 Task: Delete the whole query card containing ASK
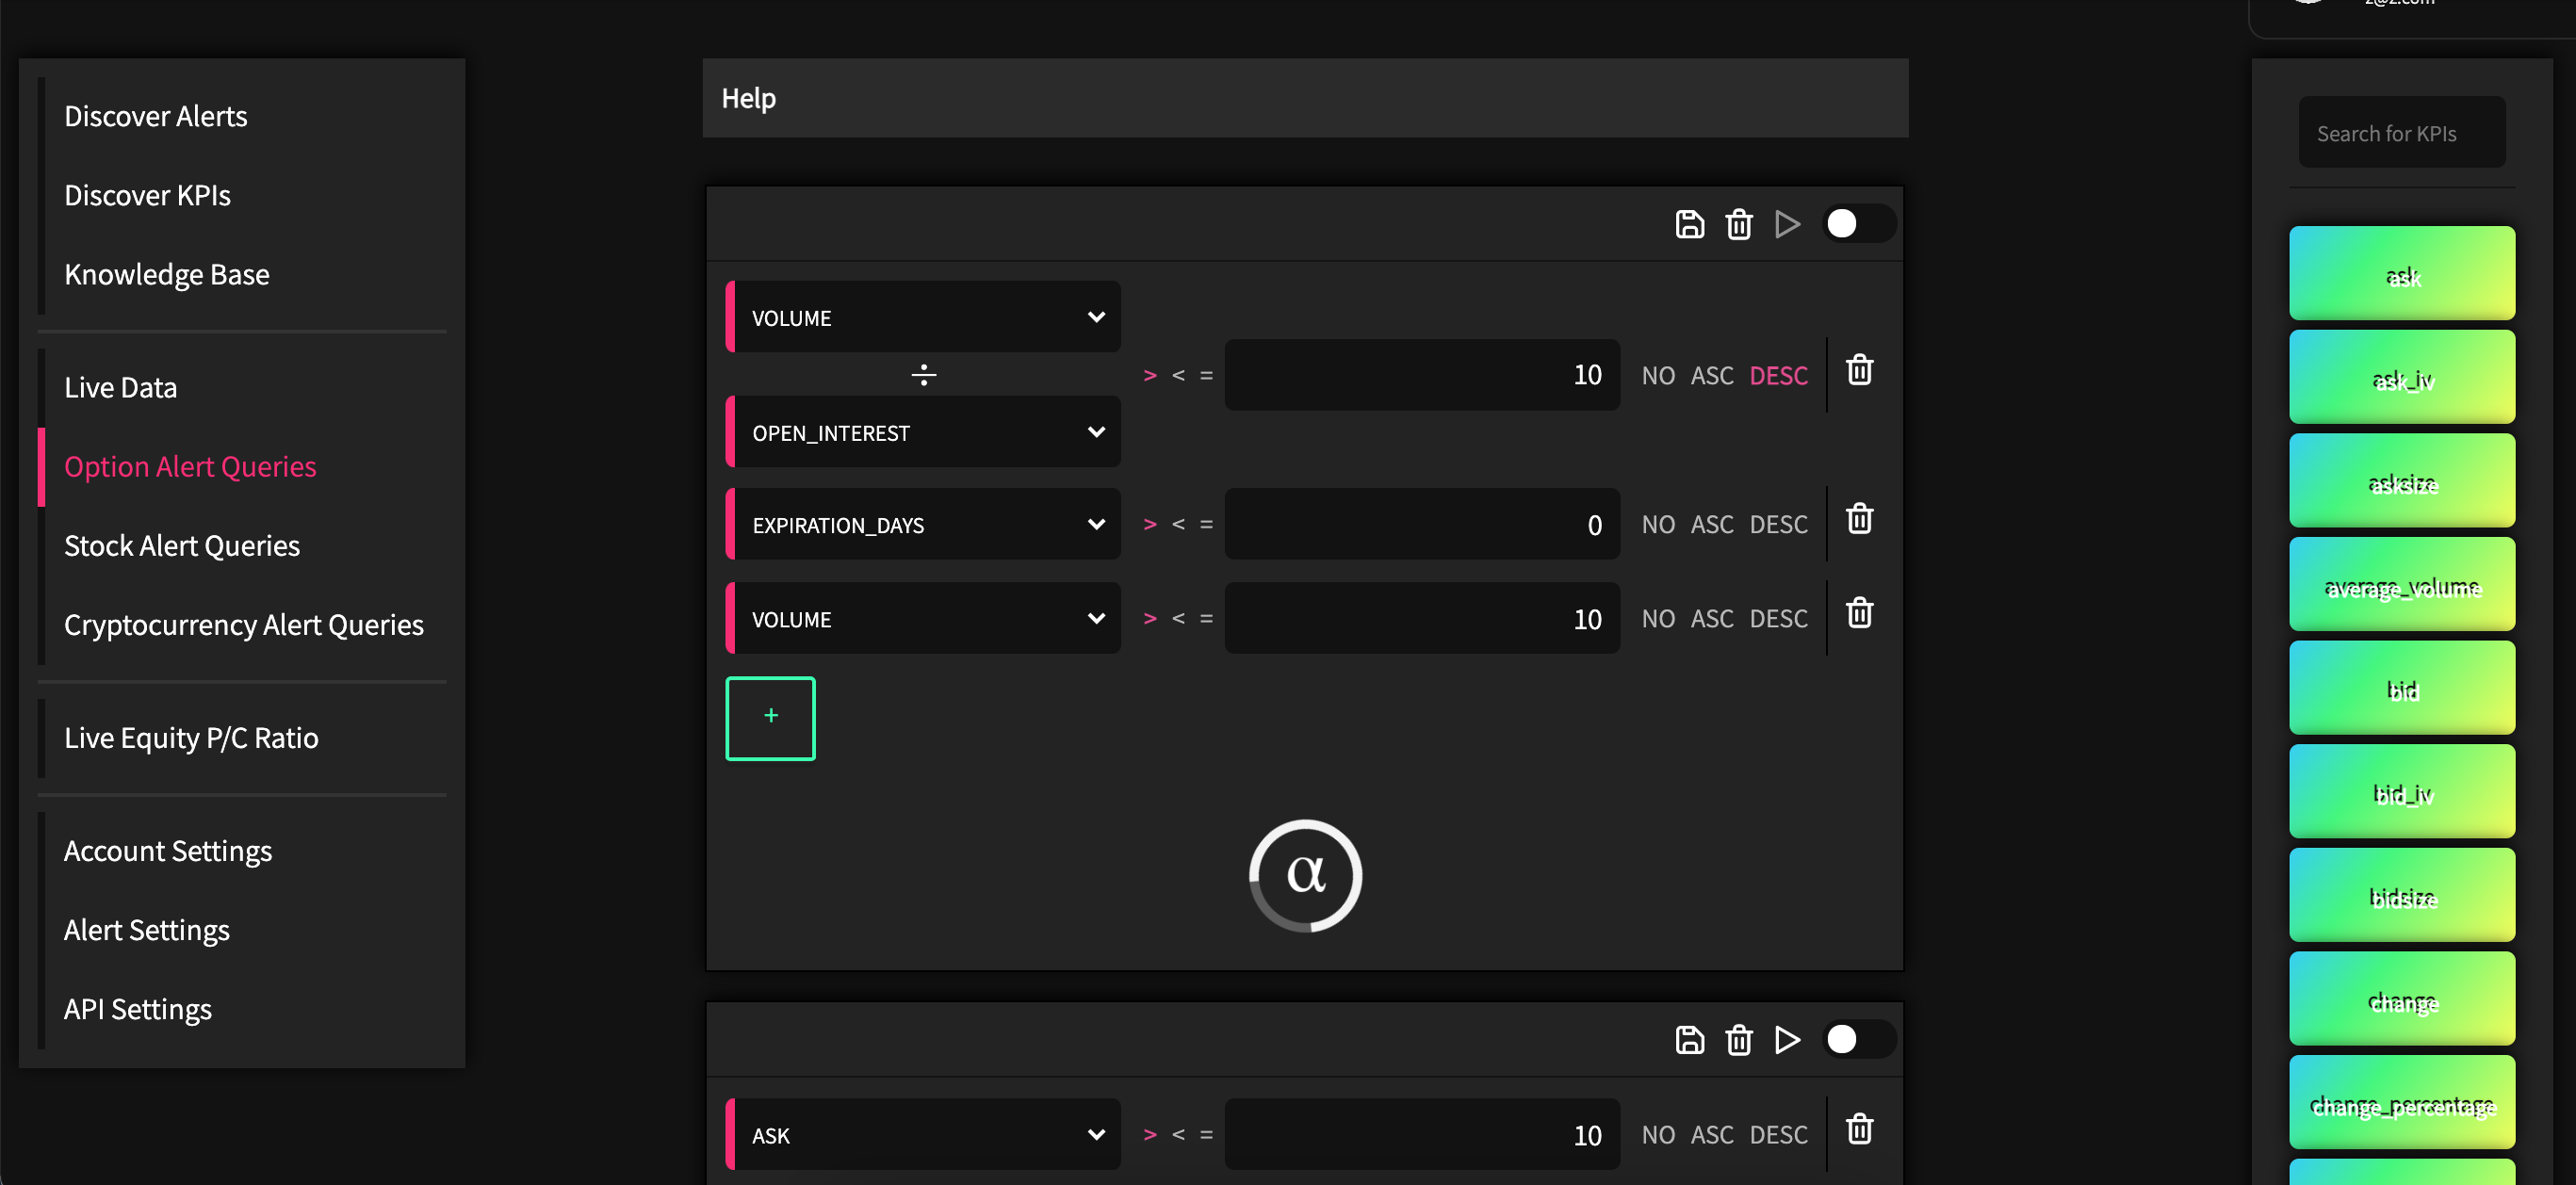pyautogui.click(x=1739, y=1040)
